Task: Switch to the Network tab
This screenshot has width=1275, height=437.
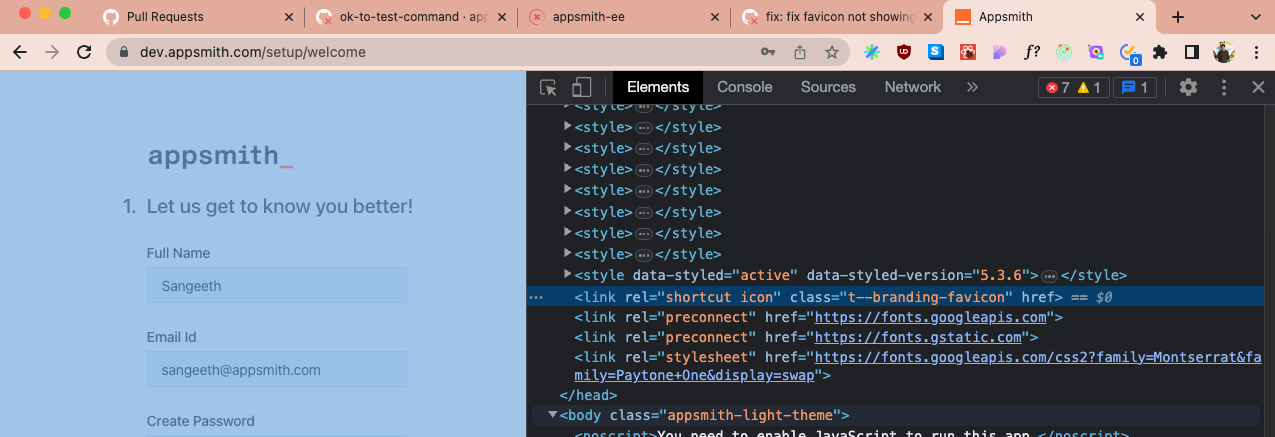Action: click(x=912, y=87)
